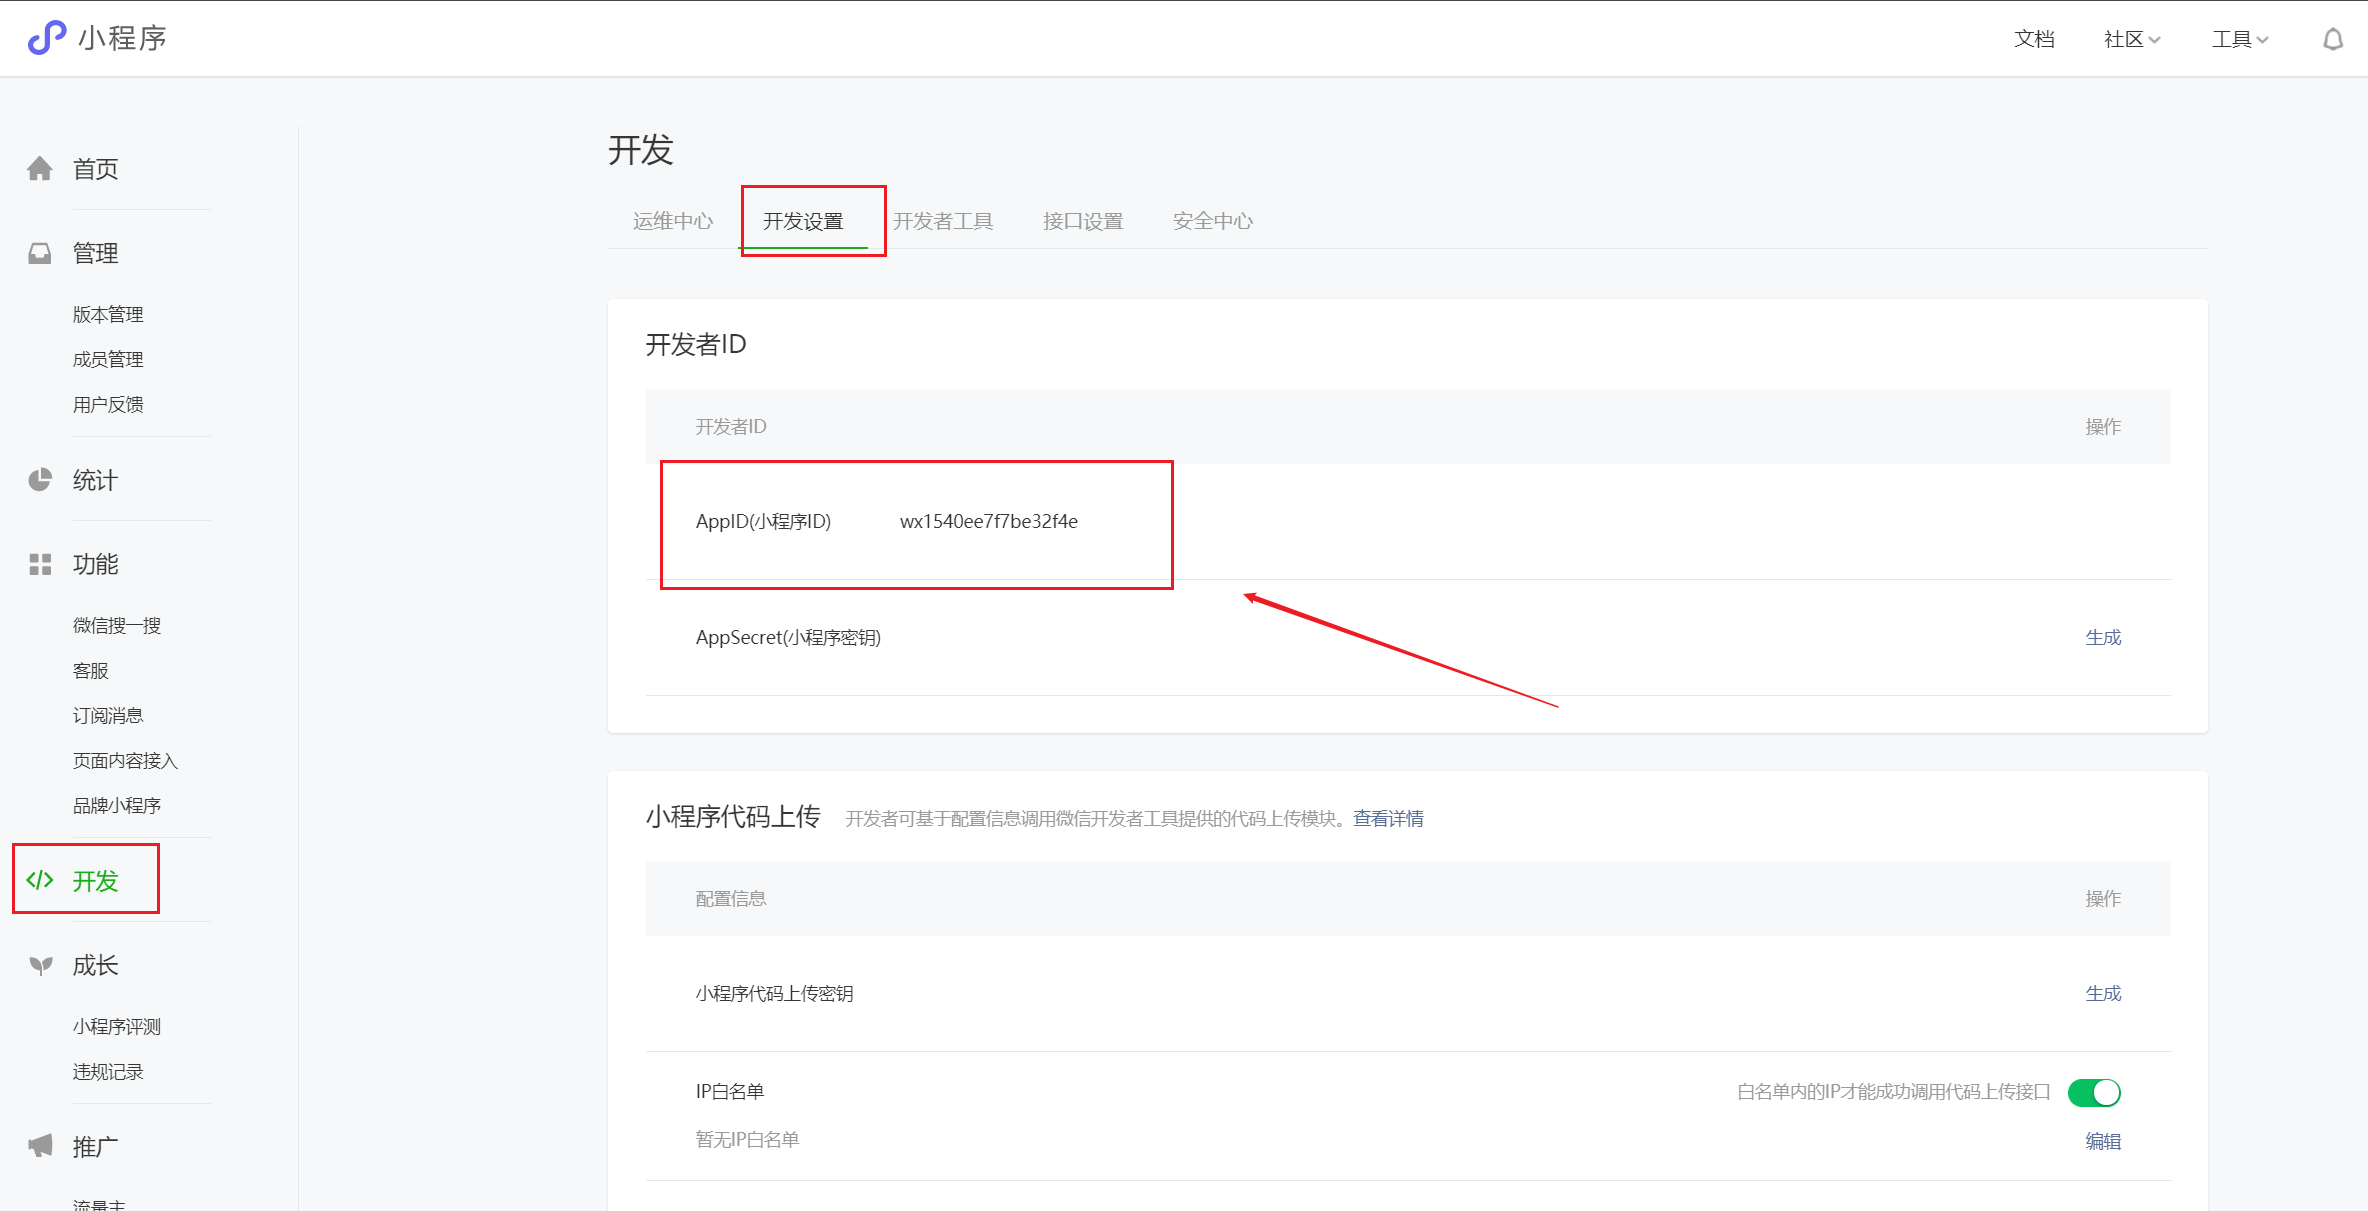Click 生成 next to AppSecret

click(x=2103, y=637)
